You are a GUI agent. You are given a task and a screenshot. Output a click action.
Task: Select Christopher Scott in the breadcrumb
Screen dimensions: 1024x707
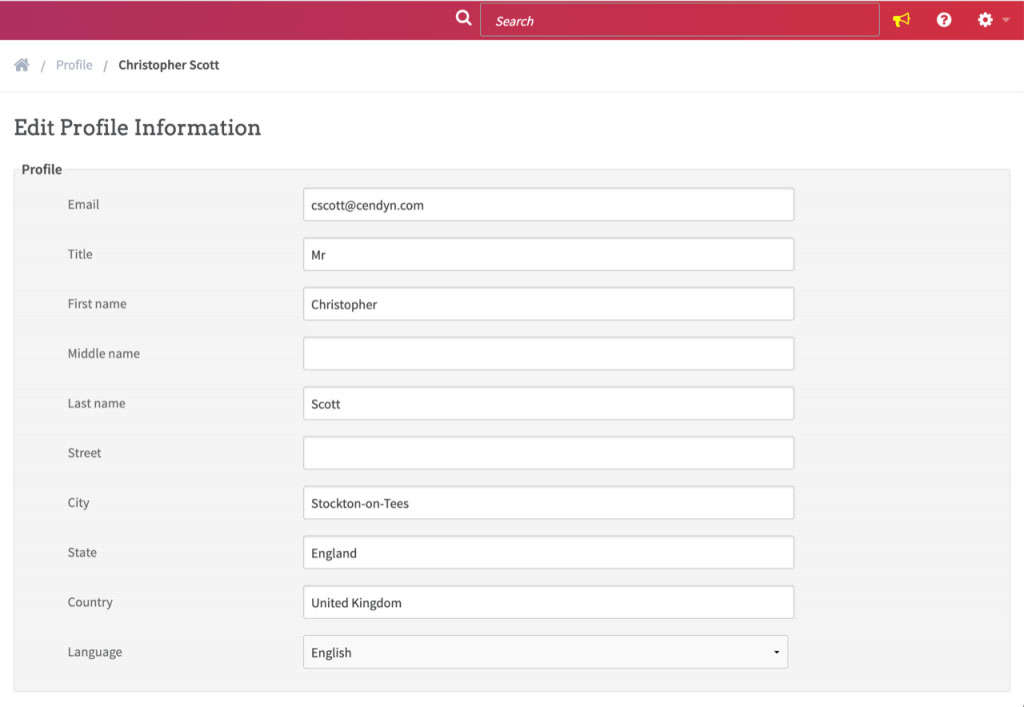(x=168, y=64)
